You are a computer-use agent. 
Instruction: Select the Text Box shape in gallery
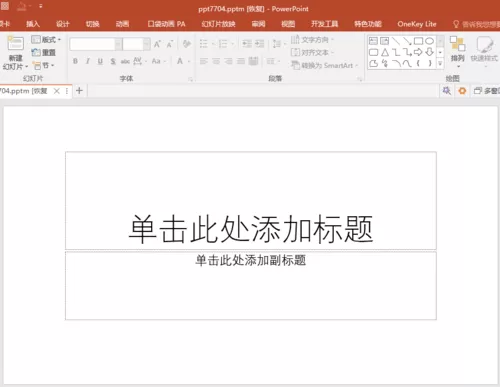tap(373, 41)
